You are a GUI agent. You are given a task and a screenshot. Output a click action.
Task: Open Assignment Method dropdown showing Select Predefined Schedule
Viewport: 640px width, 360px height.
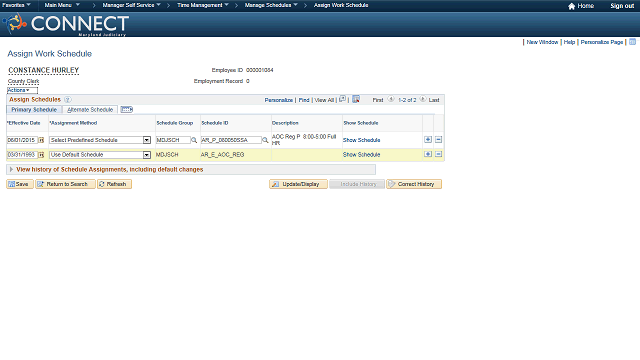pos(147,140)
